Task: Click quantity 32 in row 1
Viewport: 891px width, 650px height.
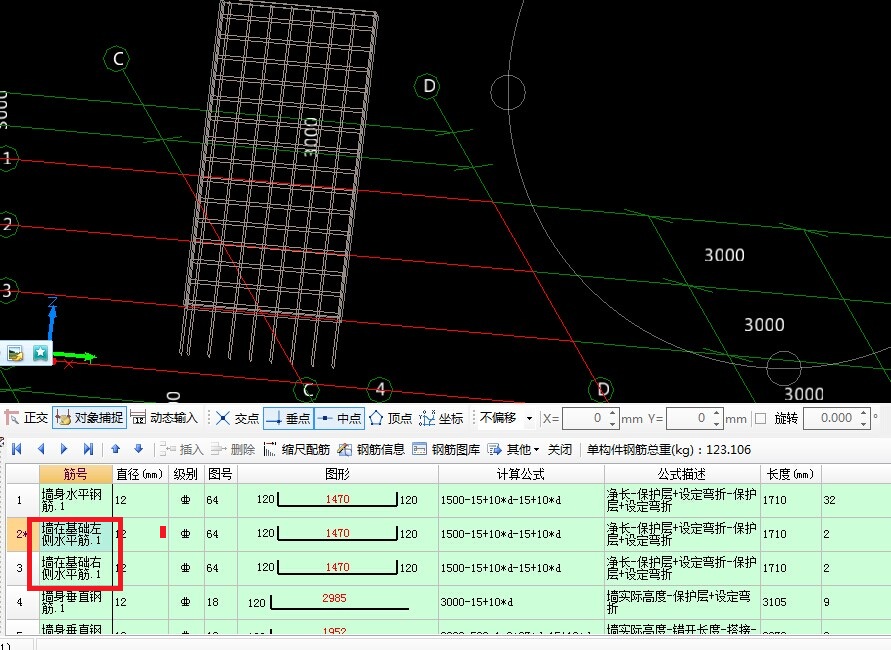Action: [x=829, y=500]
